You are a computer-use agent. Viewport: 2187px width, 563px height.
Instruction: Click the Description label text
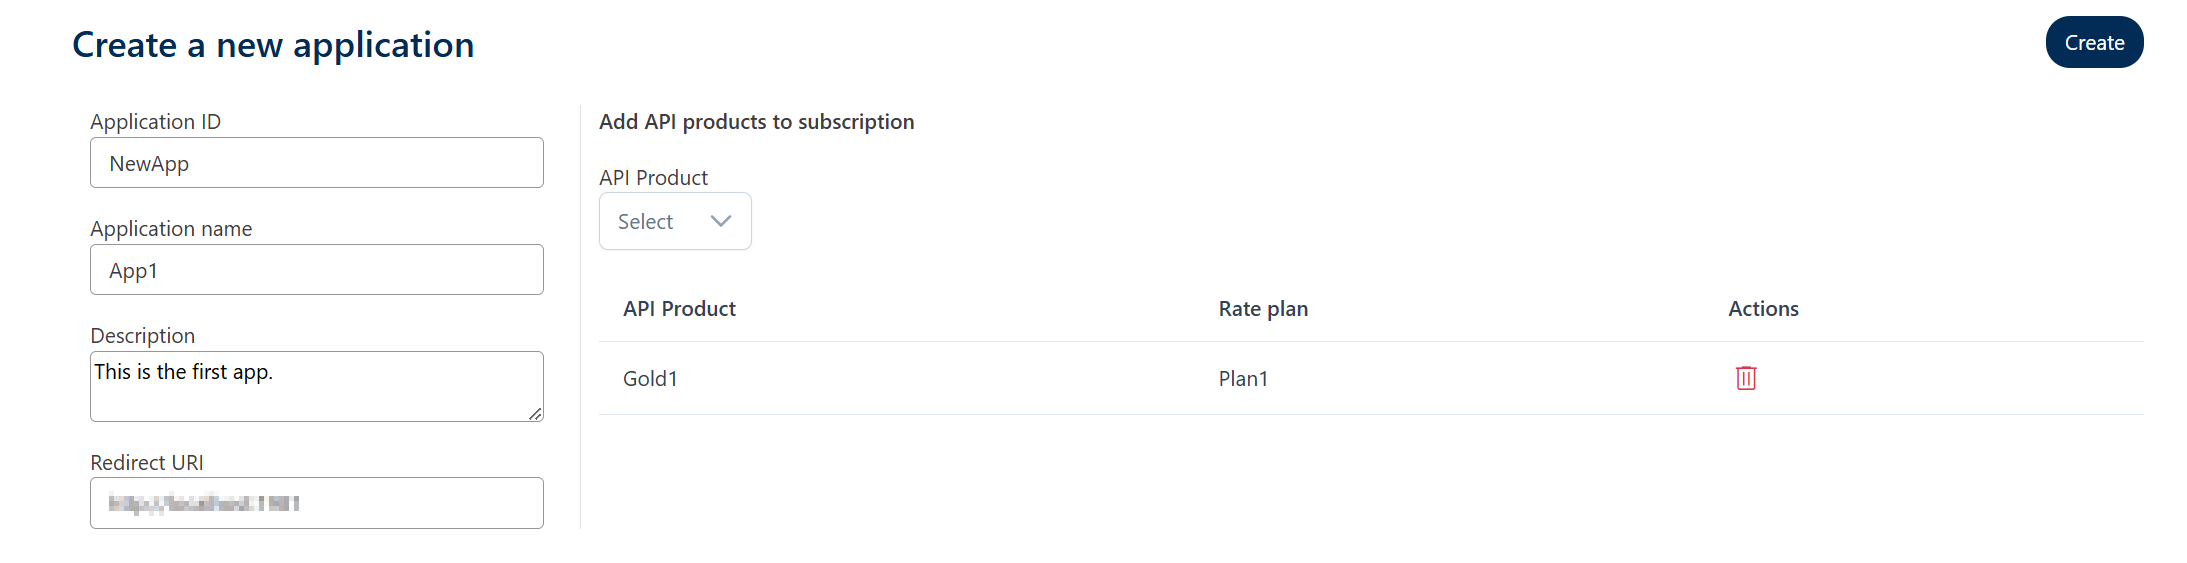142,336
